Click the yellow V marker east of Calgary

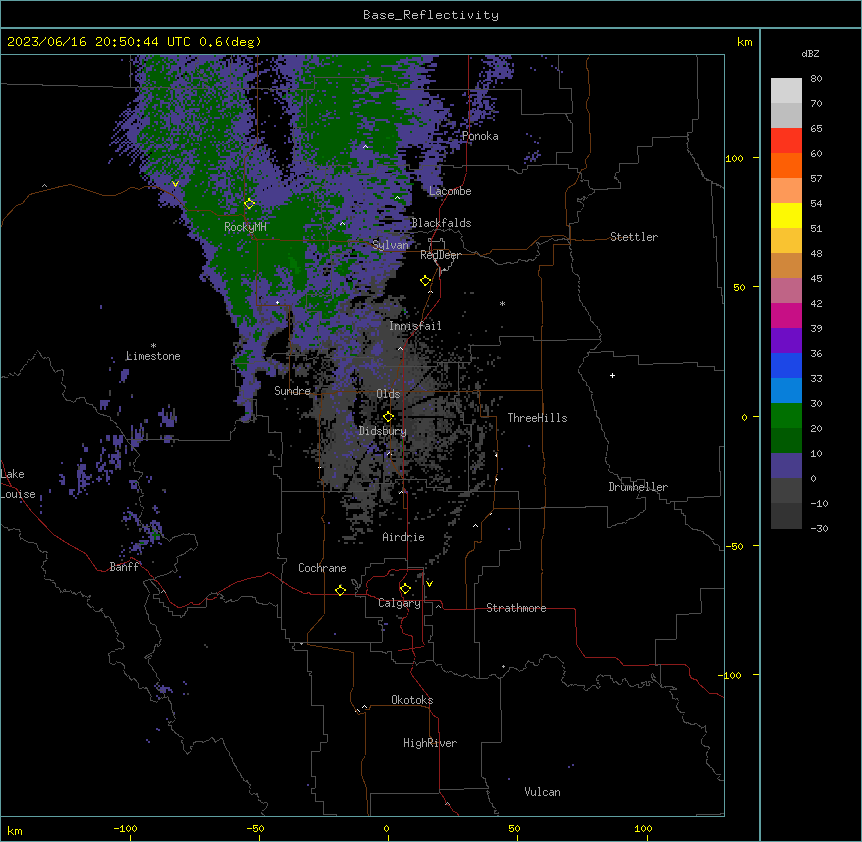click(429, 584)
